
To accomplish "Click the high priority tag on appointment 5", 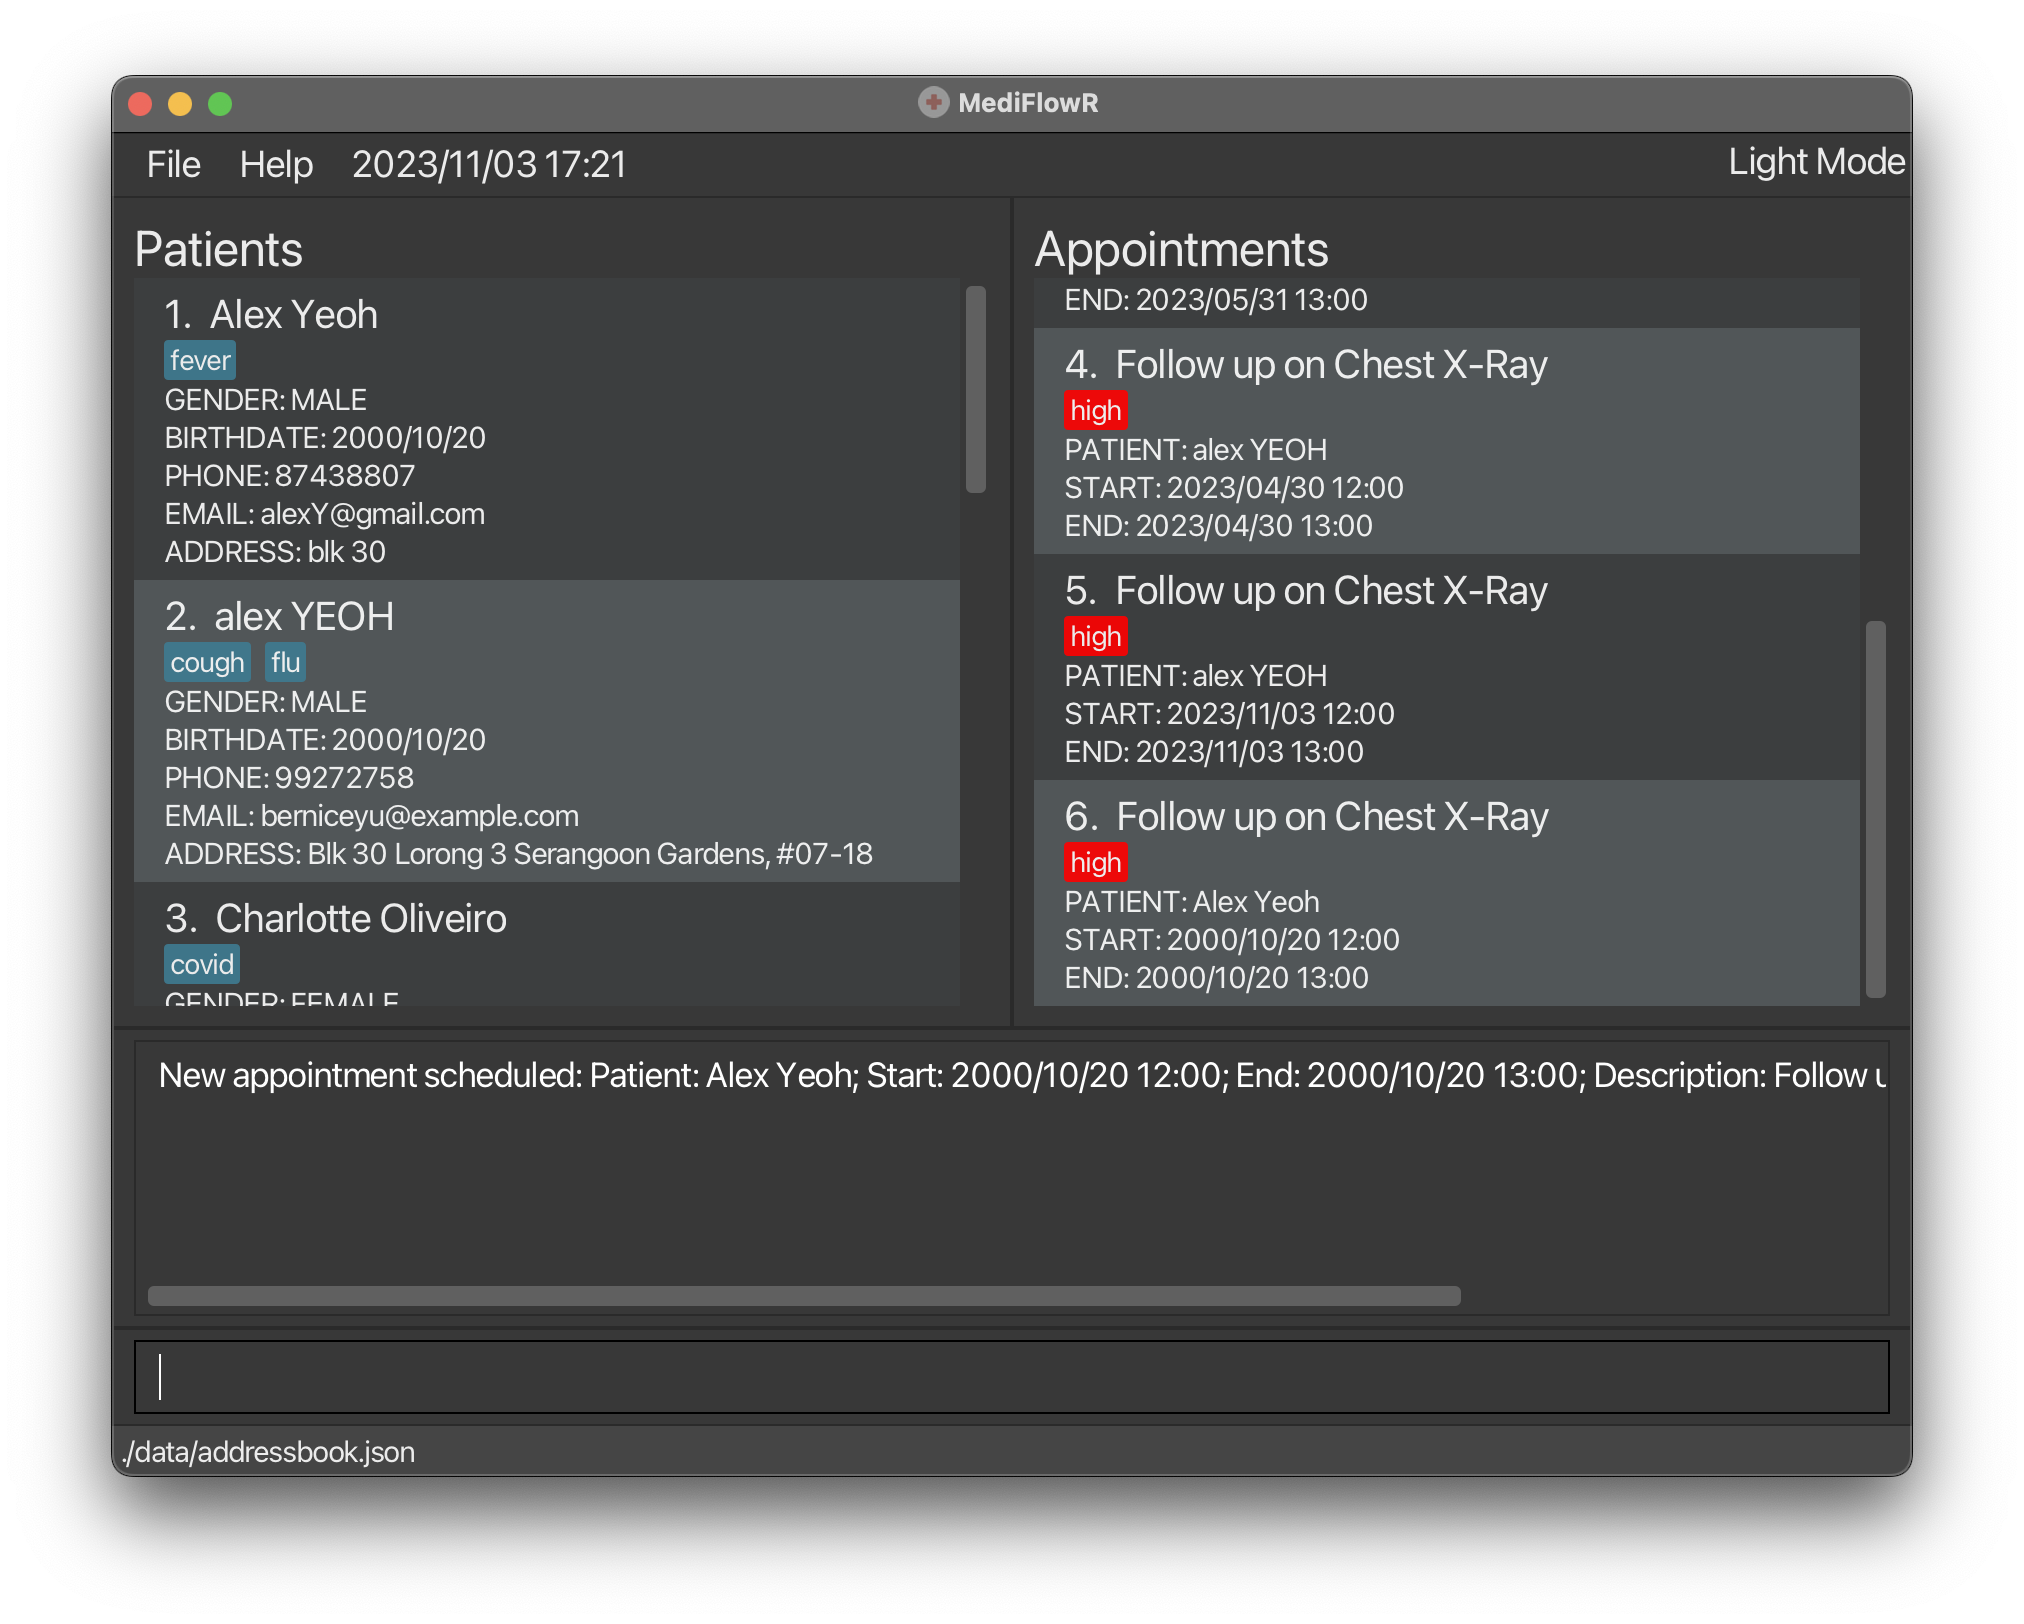I will coord(1095,636).
